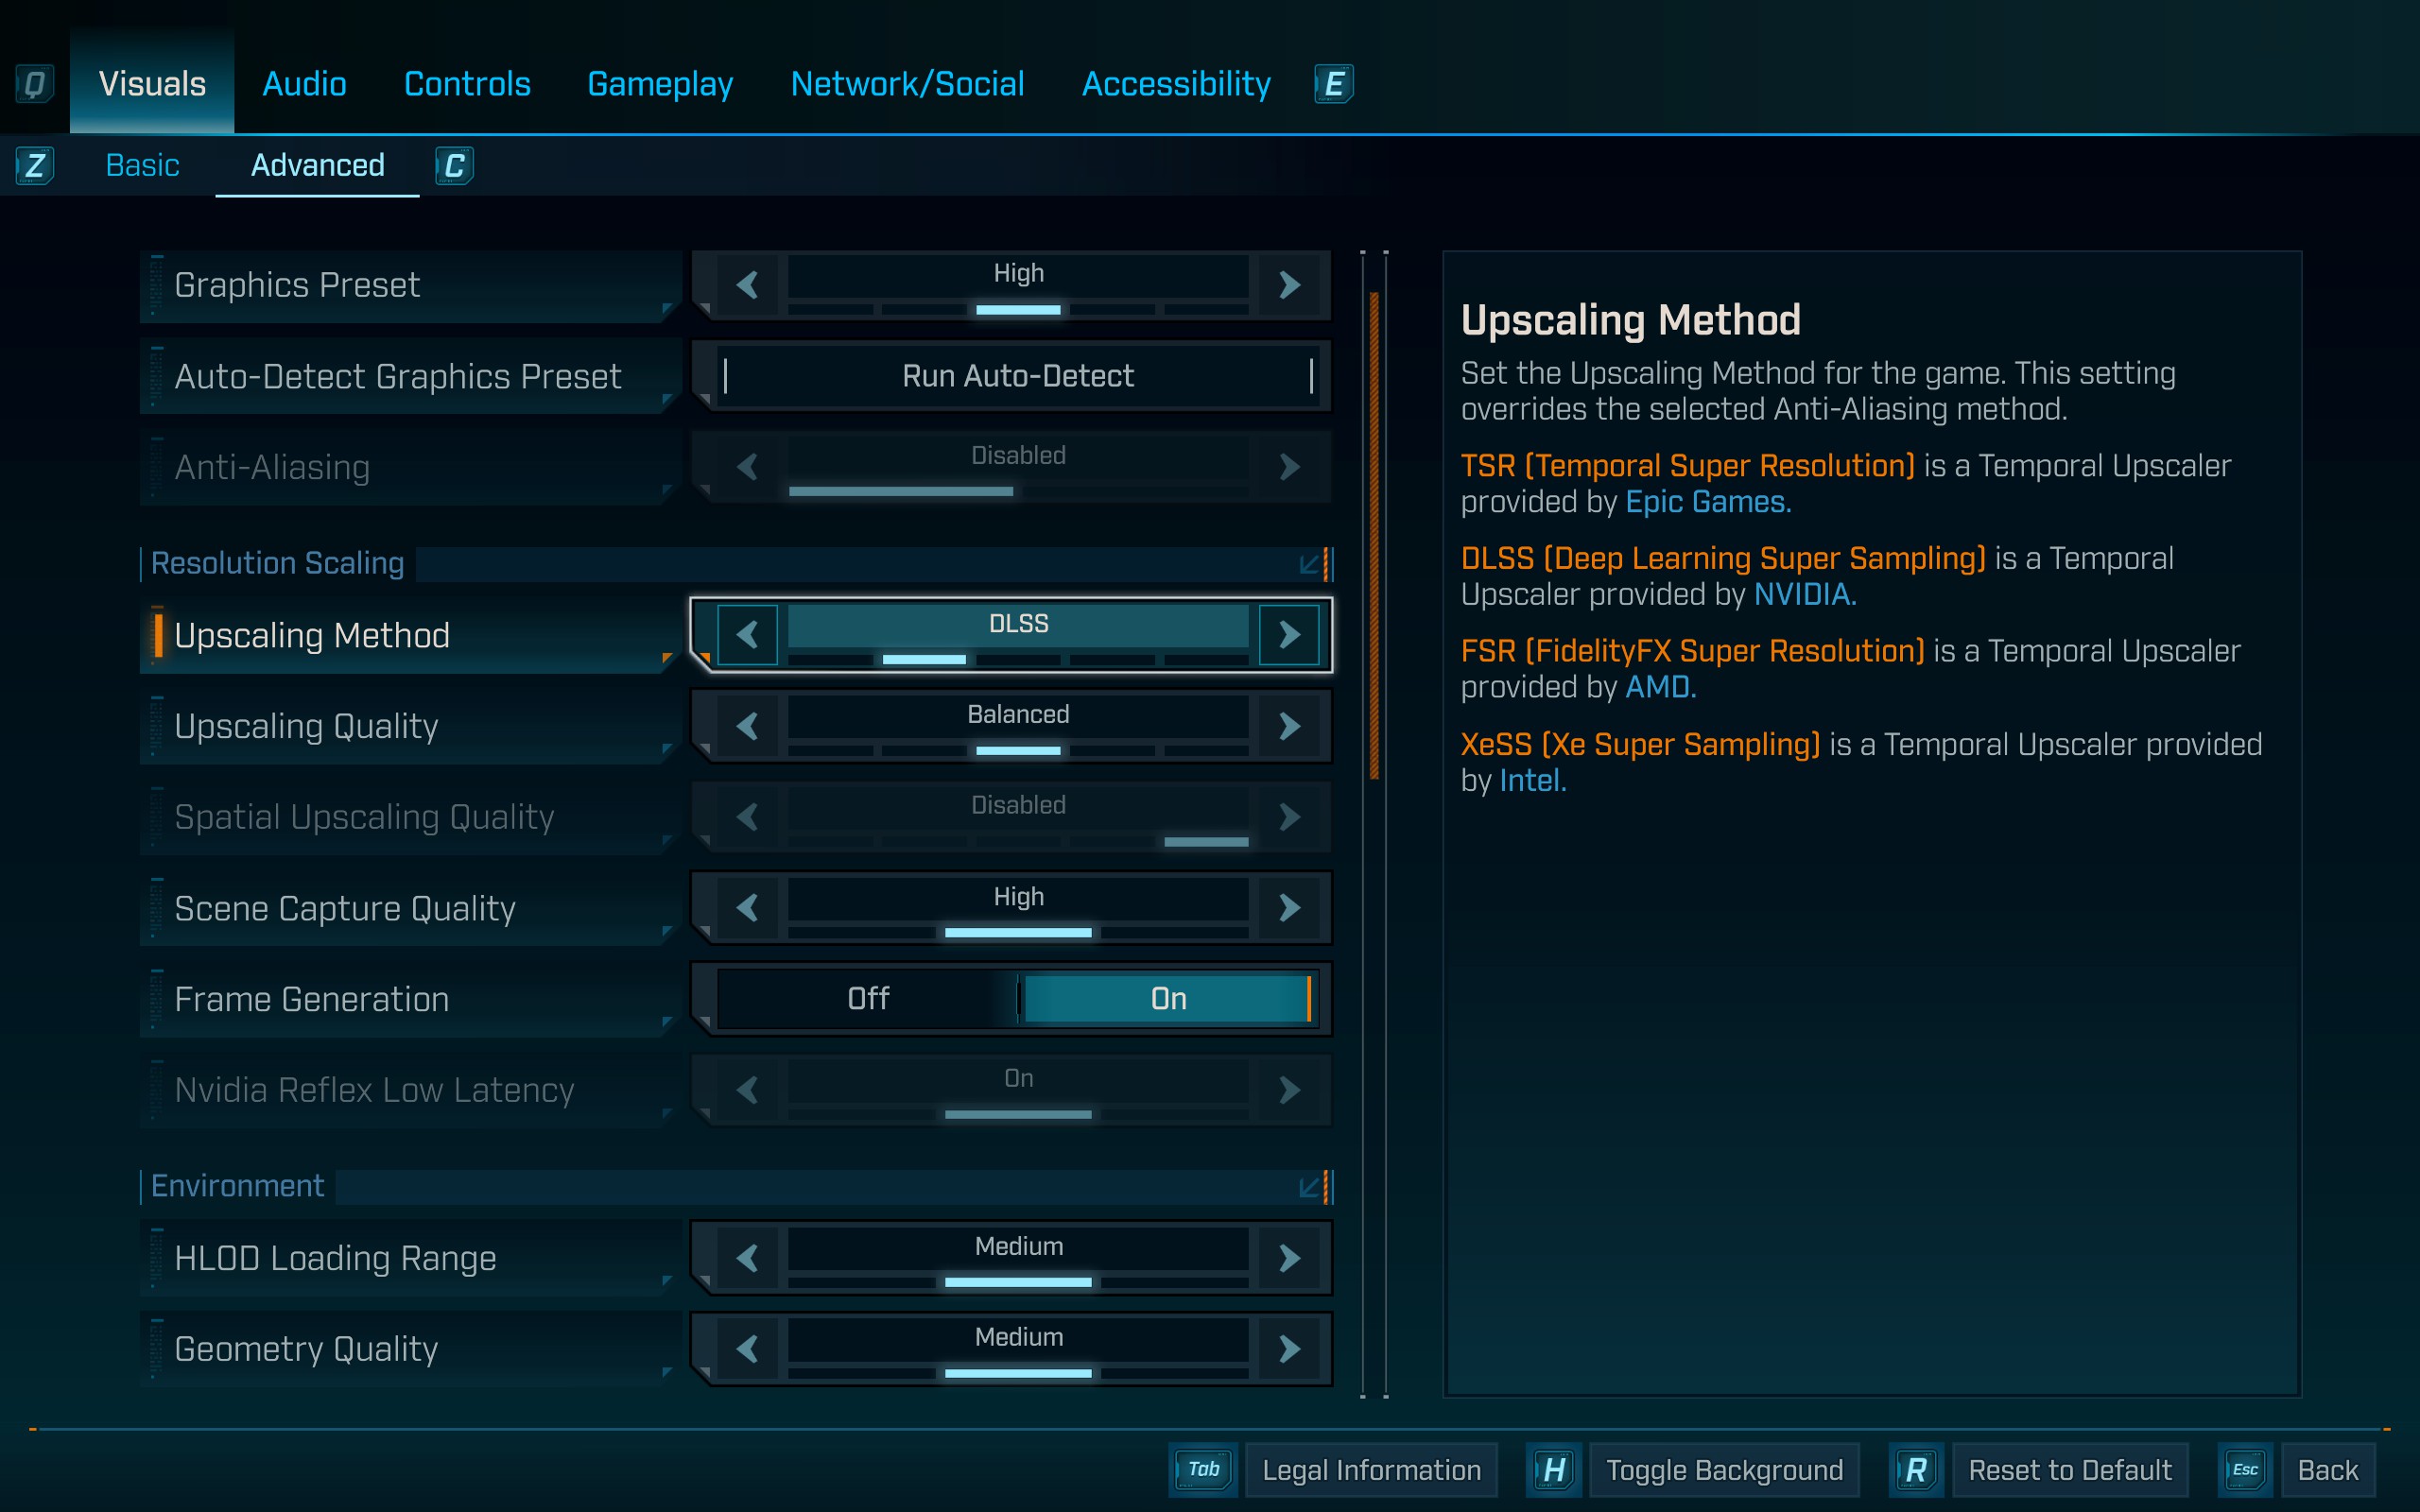This screenshot has height=1512, width=2420.
Task: Click the R key icon for Reset
Action: [x=1915, y=1469]
